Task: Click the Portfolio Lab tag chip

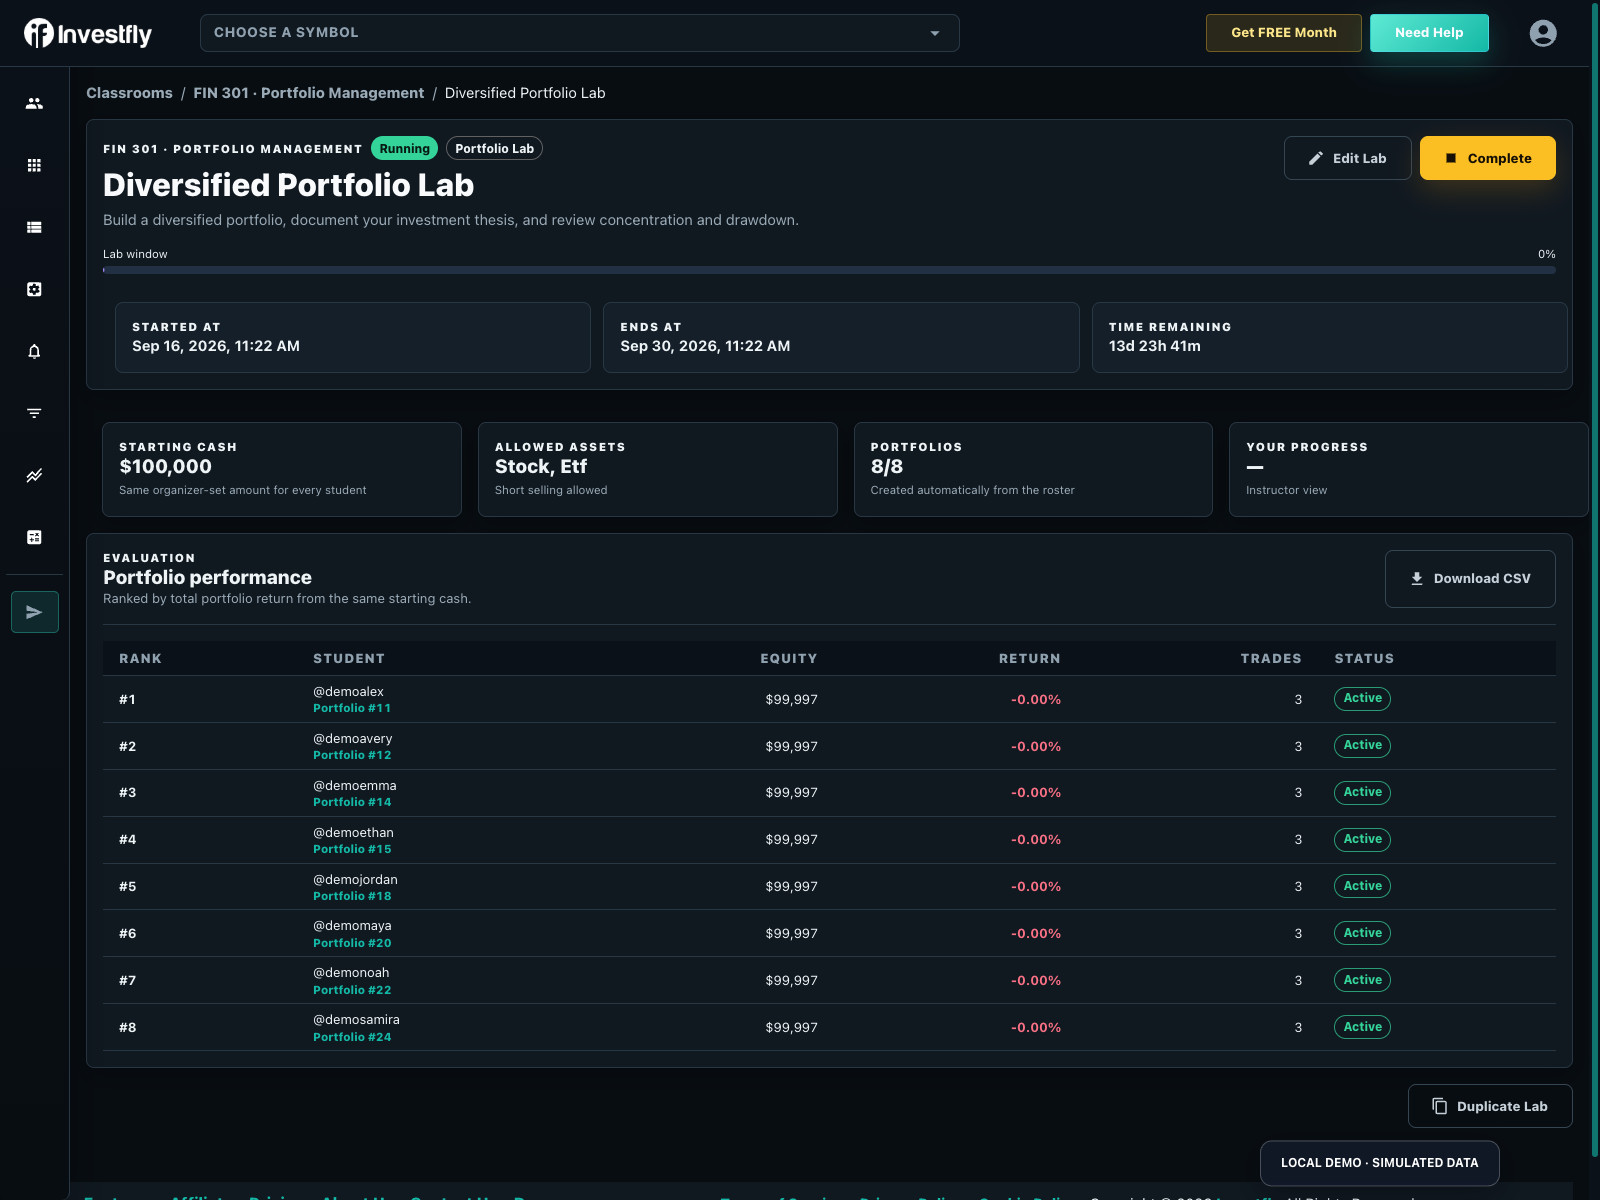Action: point(494,148)
